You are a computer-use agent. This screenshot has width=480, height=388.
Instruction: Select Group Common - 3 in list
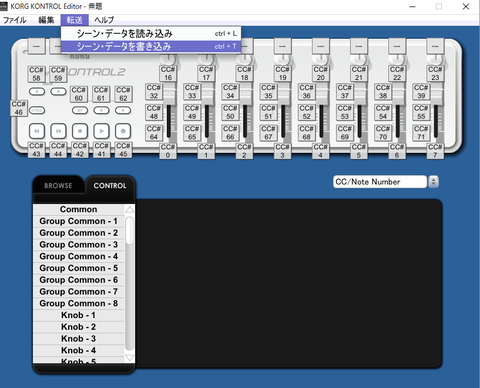[x=79, y=245]
